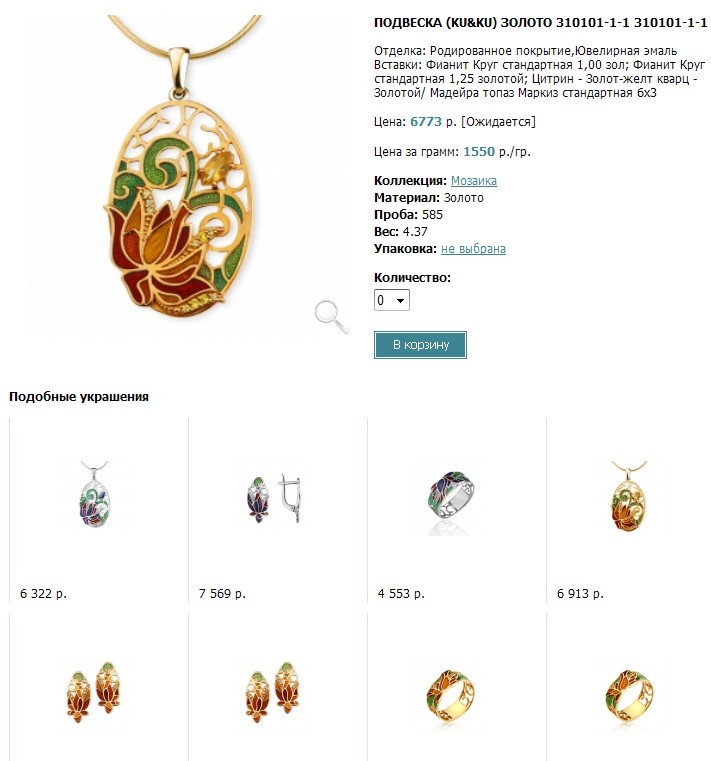
Task: Add item with В корзину button
Action: [x=420, y=345]
